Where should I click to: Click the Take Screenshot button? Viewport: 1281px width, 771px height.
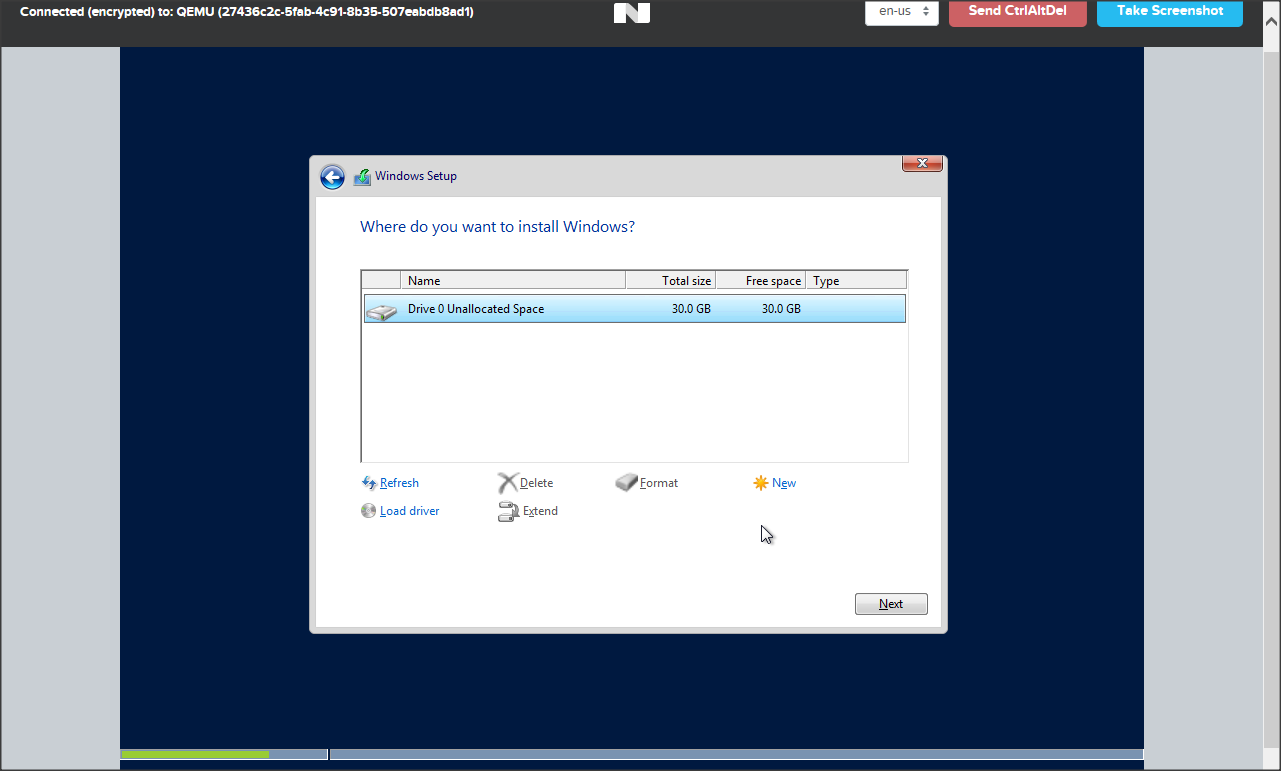tap(1169, 12)
